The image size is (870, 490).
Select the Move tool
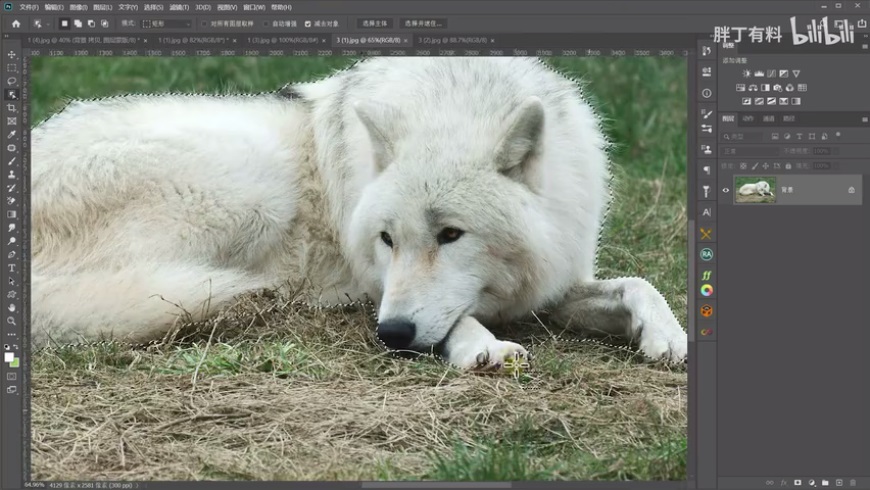click(12, 55)
